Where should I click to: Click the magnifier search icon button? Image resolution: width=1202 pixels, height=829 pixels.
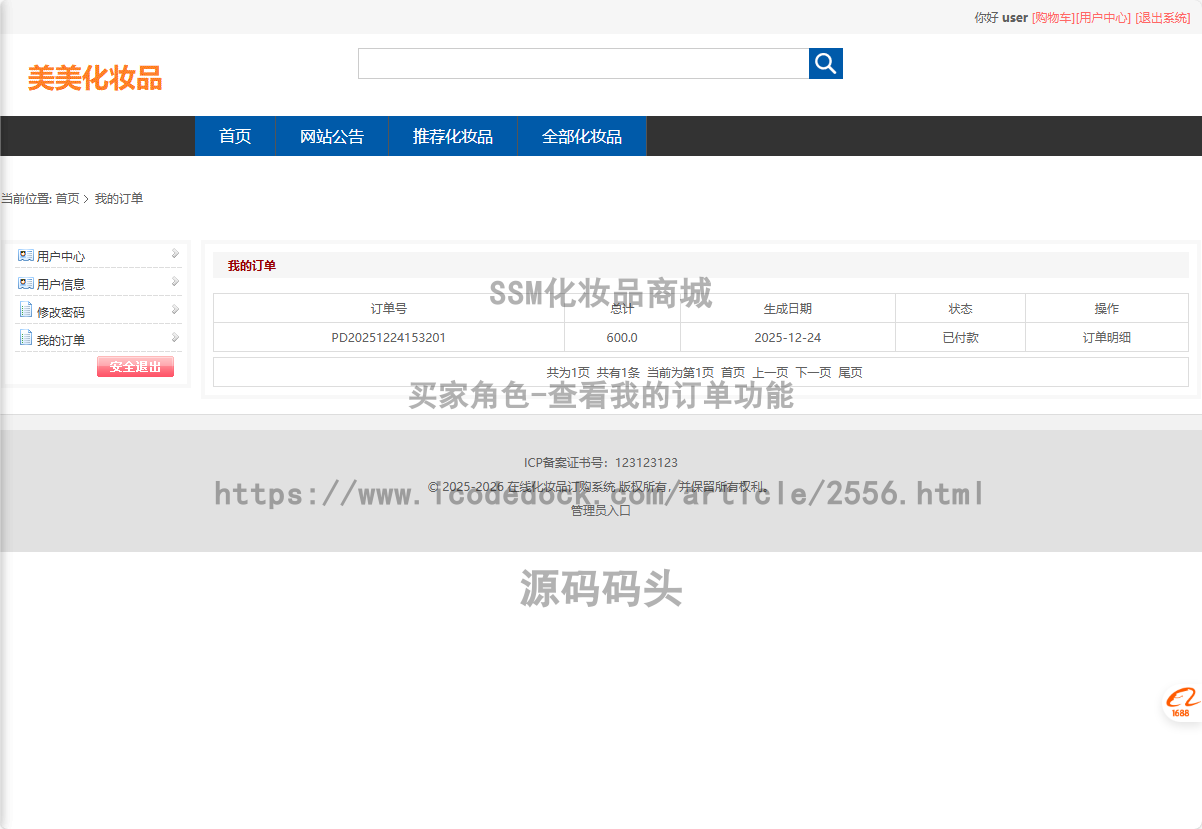(825, 64)
